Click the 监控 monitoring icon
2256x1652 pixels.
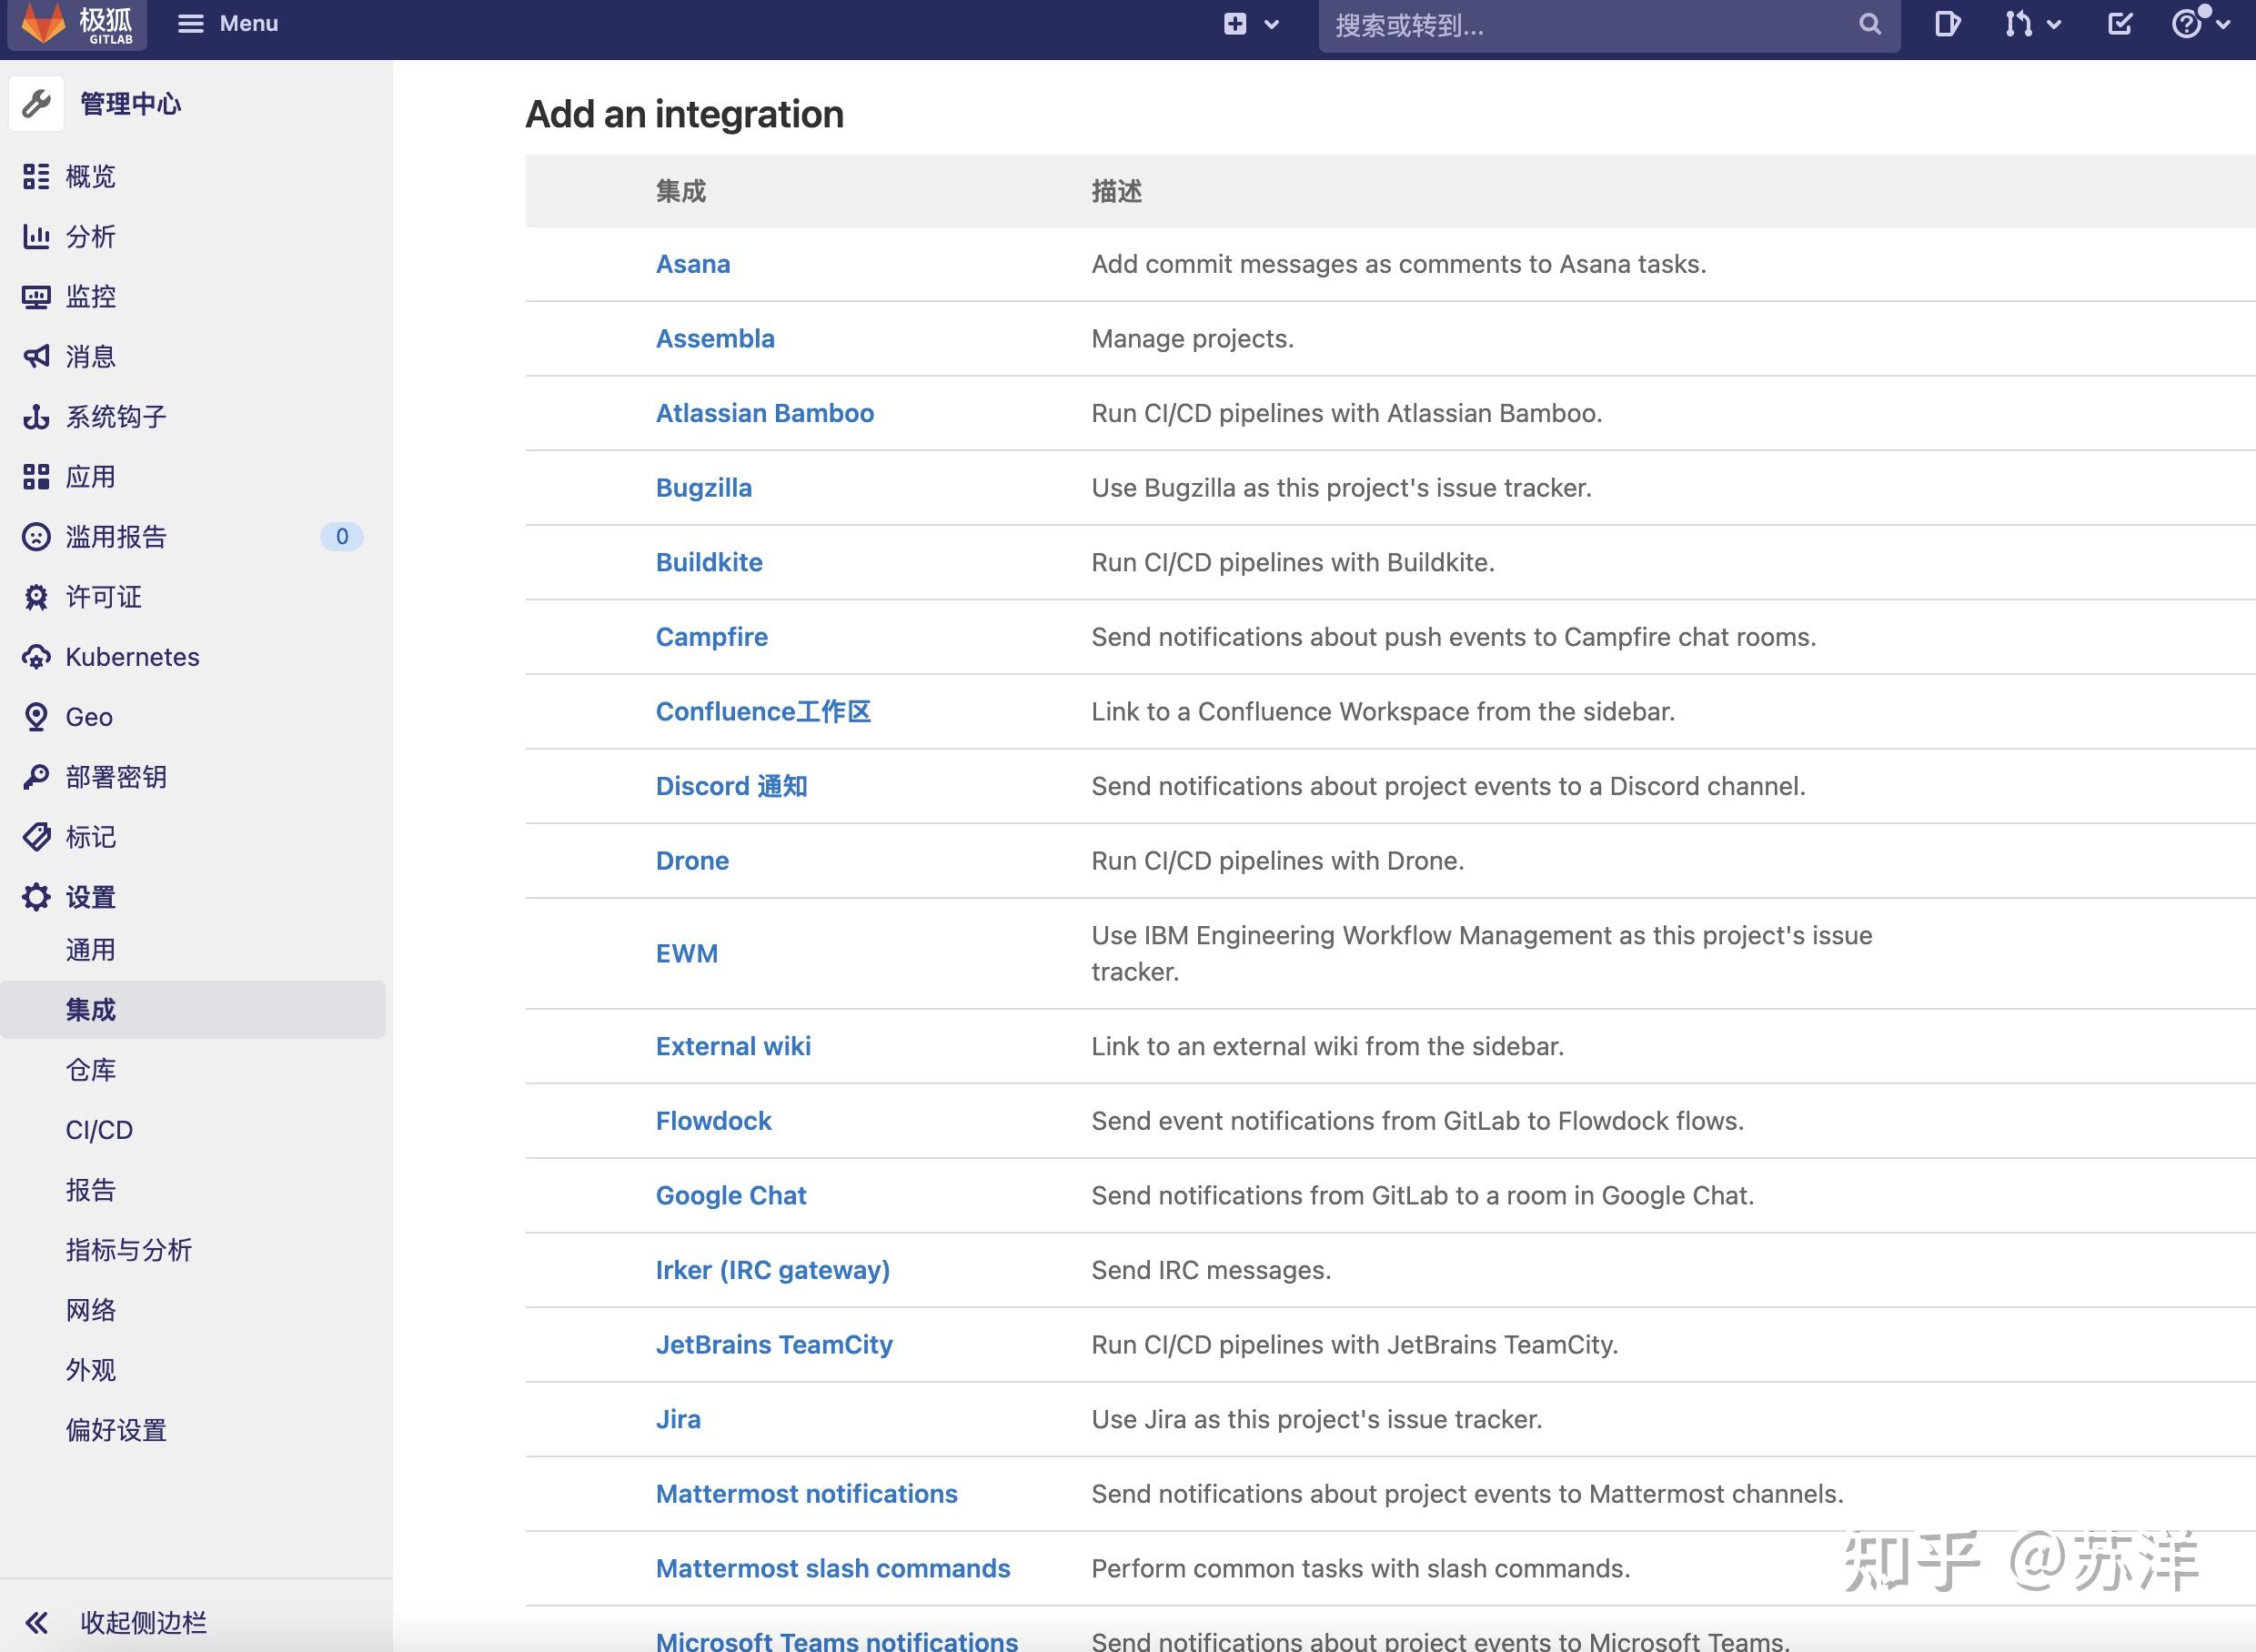click(x=36, y=296)
